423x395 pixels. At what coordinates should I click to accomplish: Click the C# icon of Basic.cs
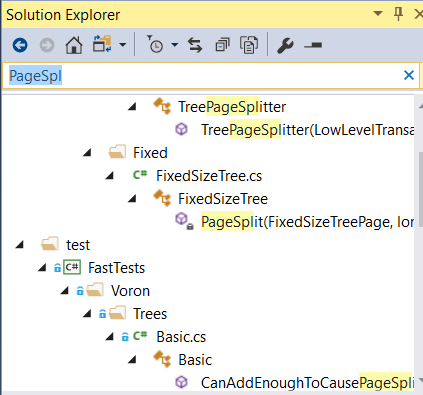coord(140,336)
